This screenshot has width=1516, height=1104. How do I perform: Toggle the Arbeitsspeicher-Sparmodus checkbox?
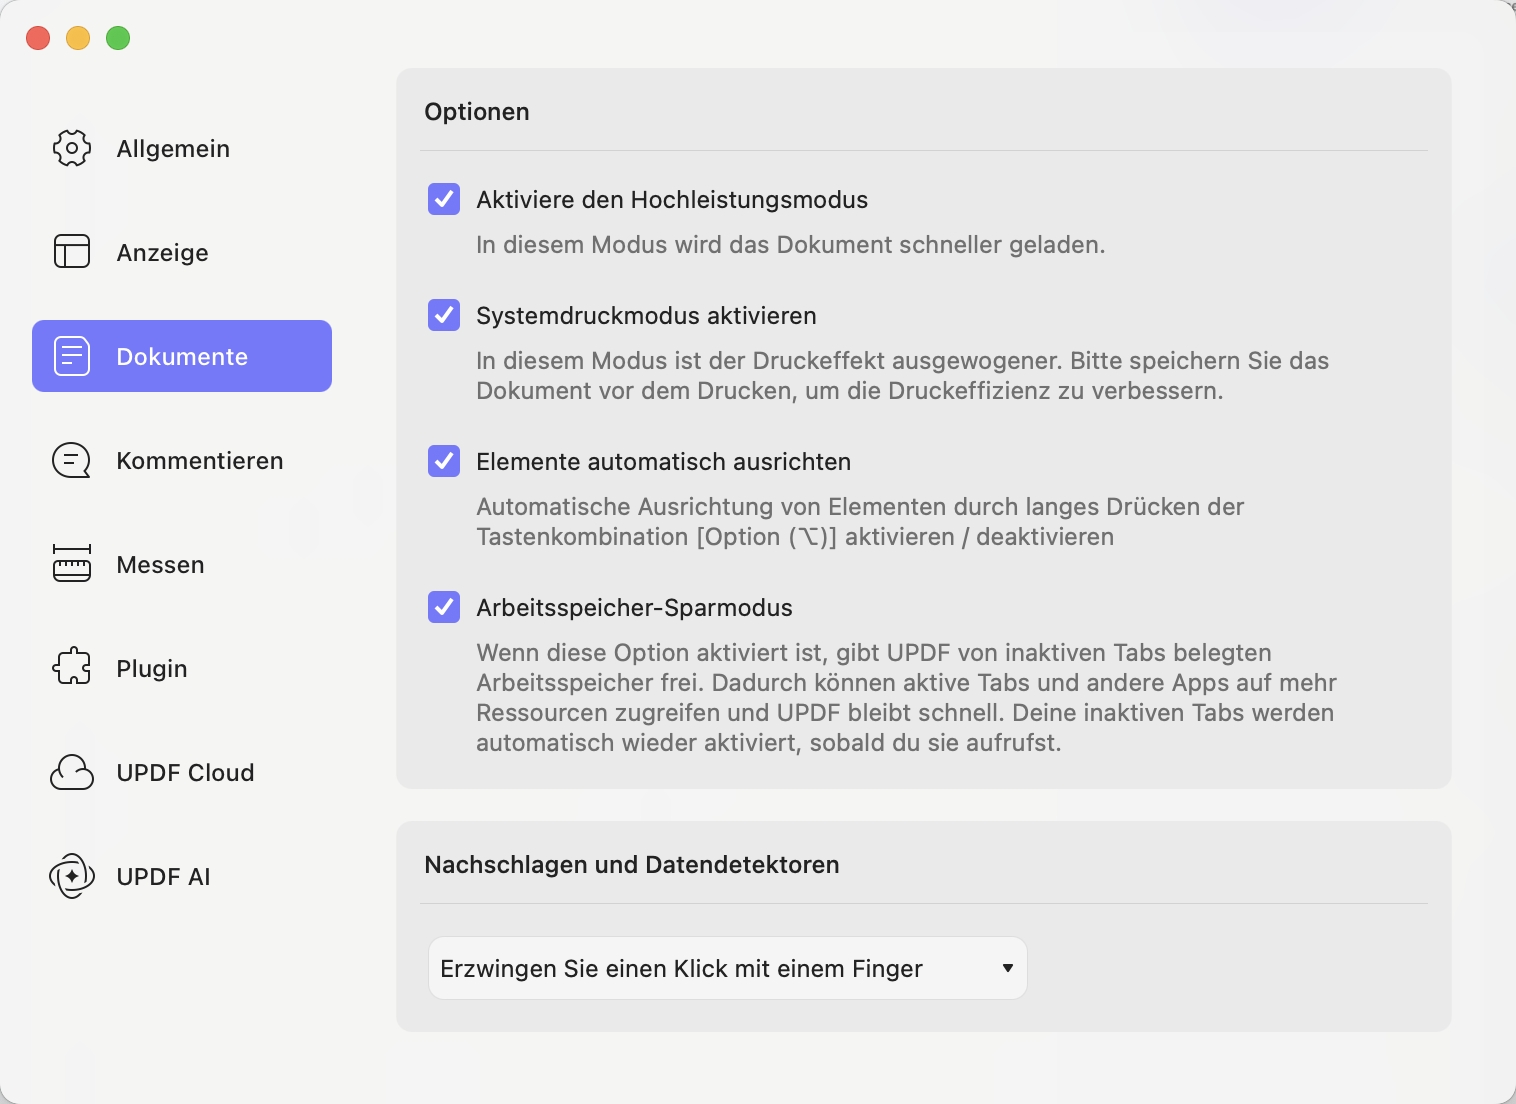coord(444,607)
